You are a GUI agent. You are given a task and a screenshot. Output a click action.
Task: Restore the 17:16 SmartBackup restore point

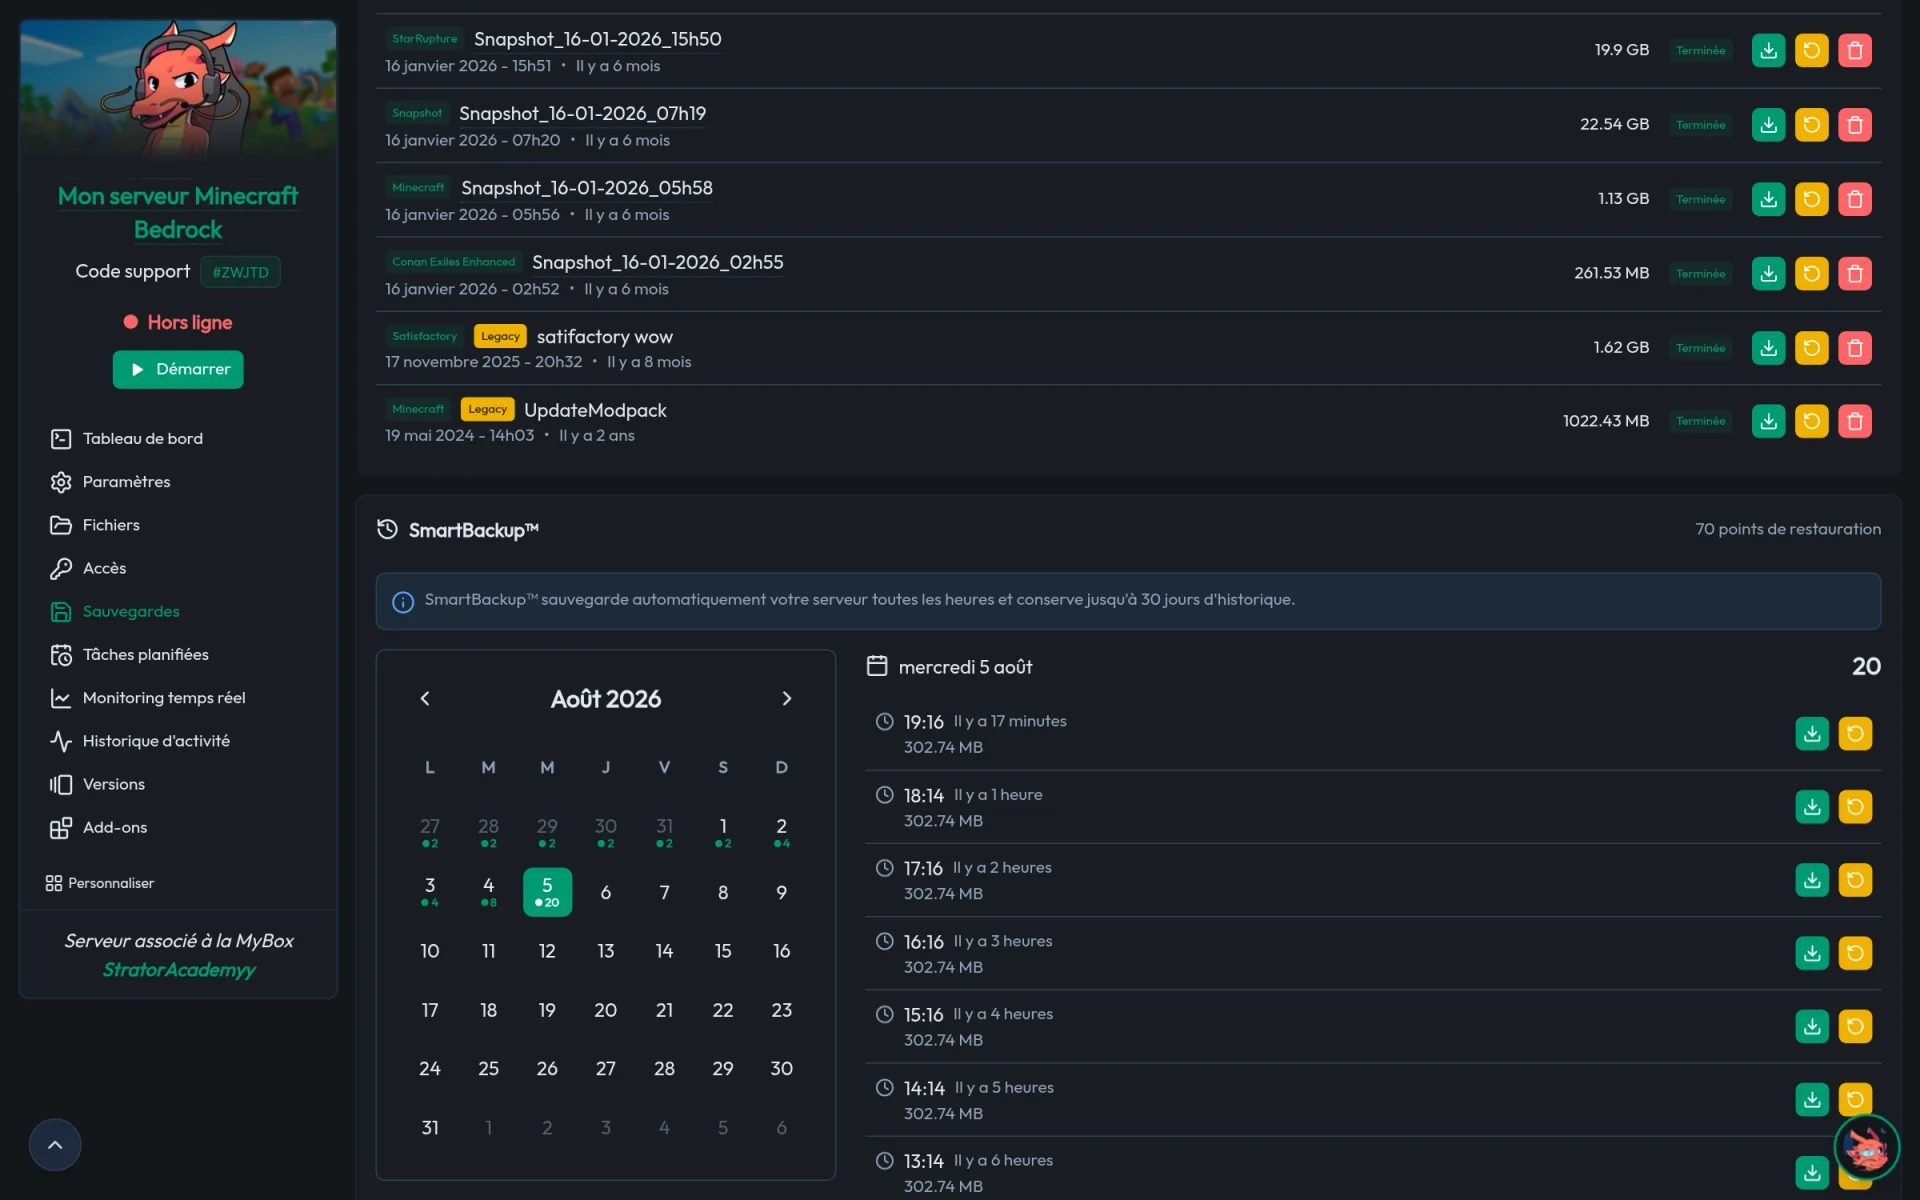point(1855,880)
